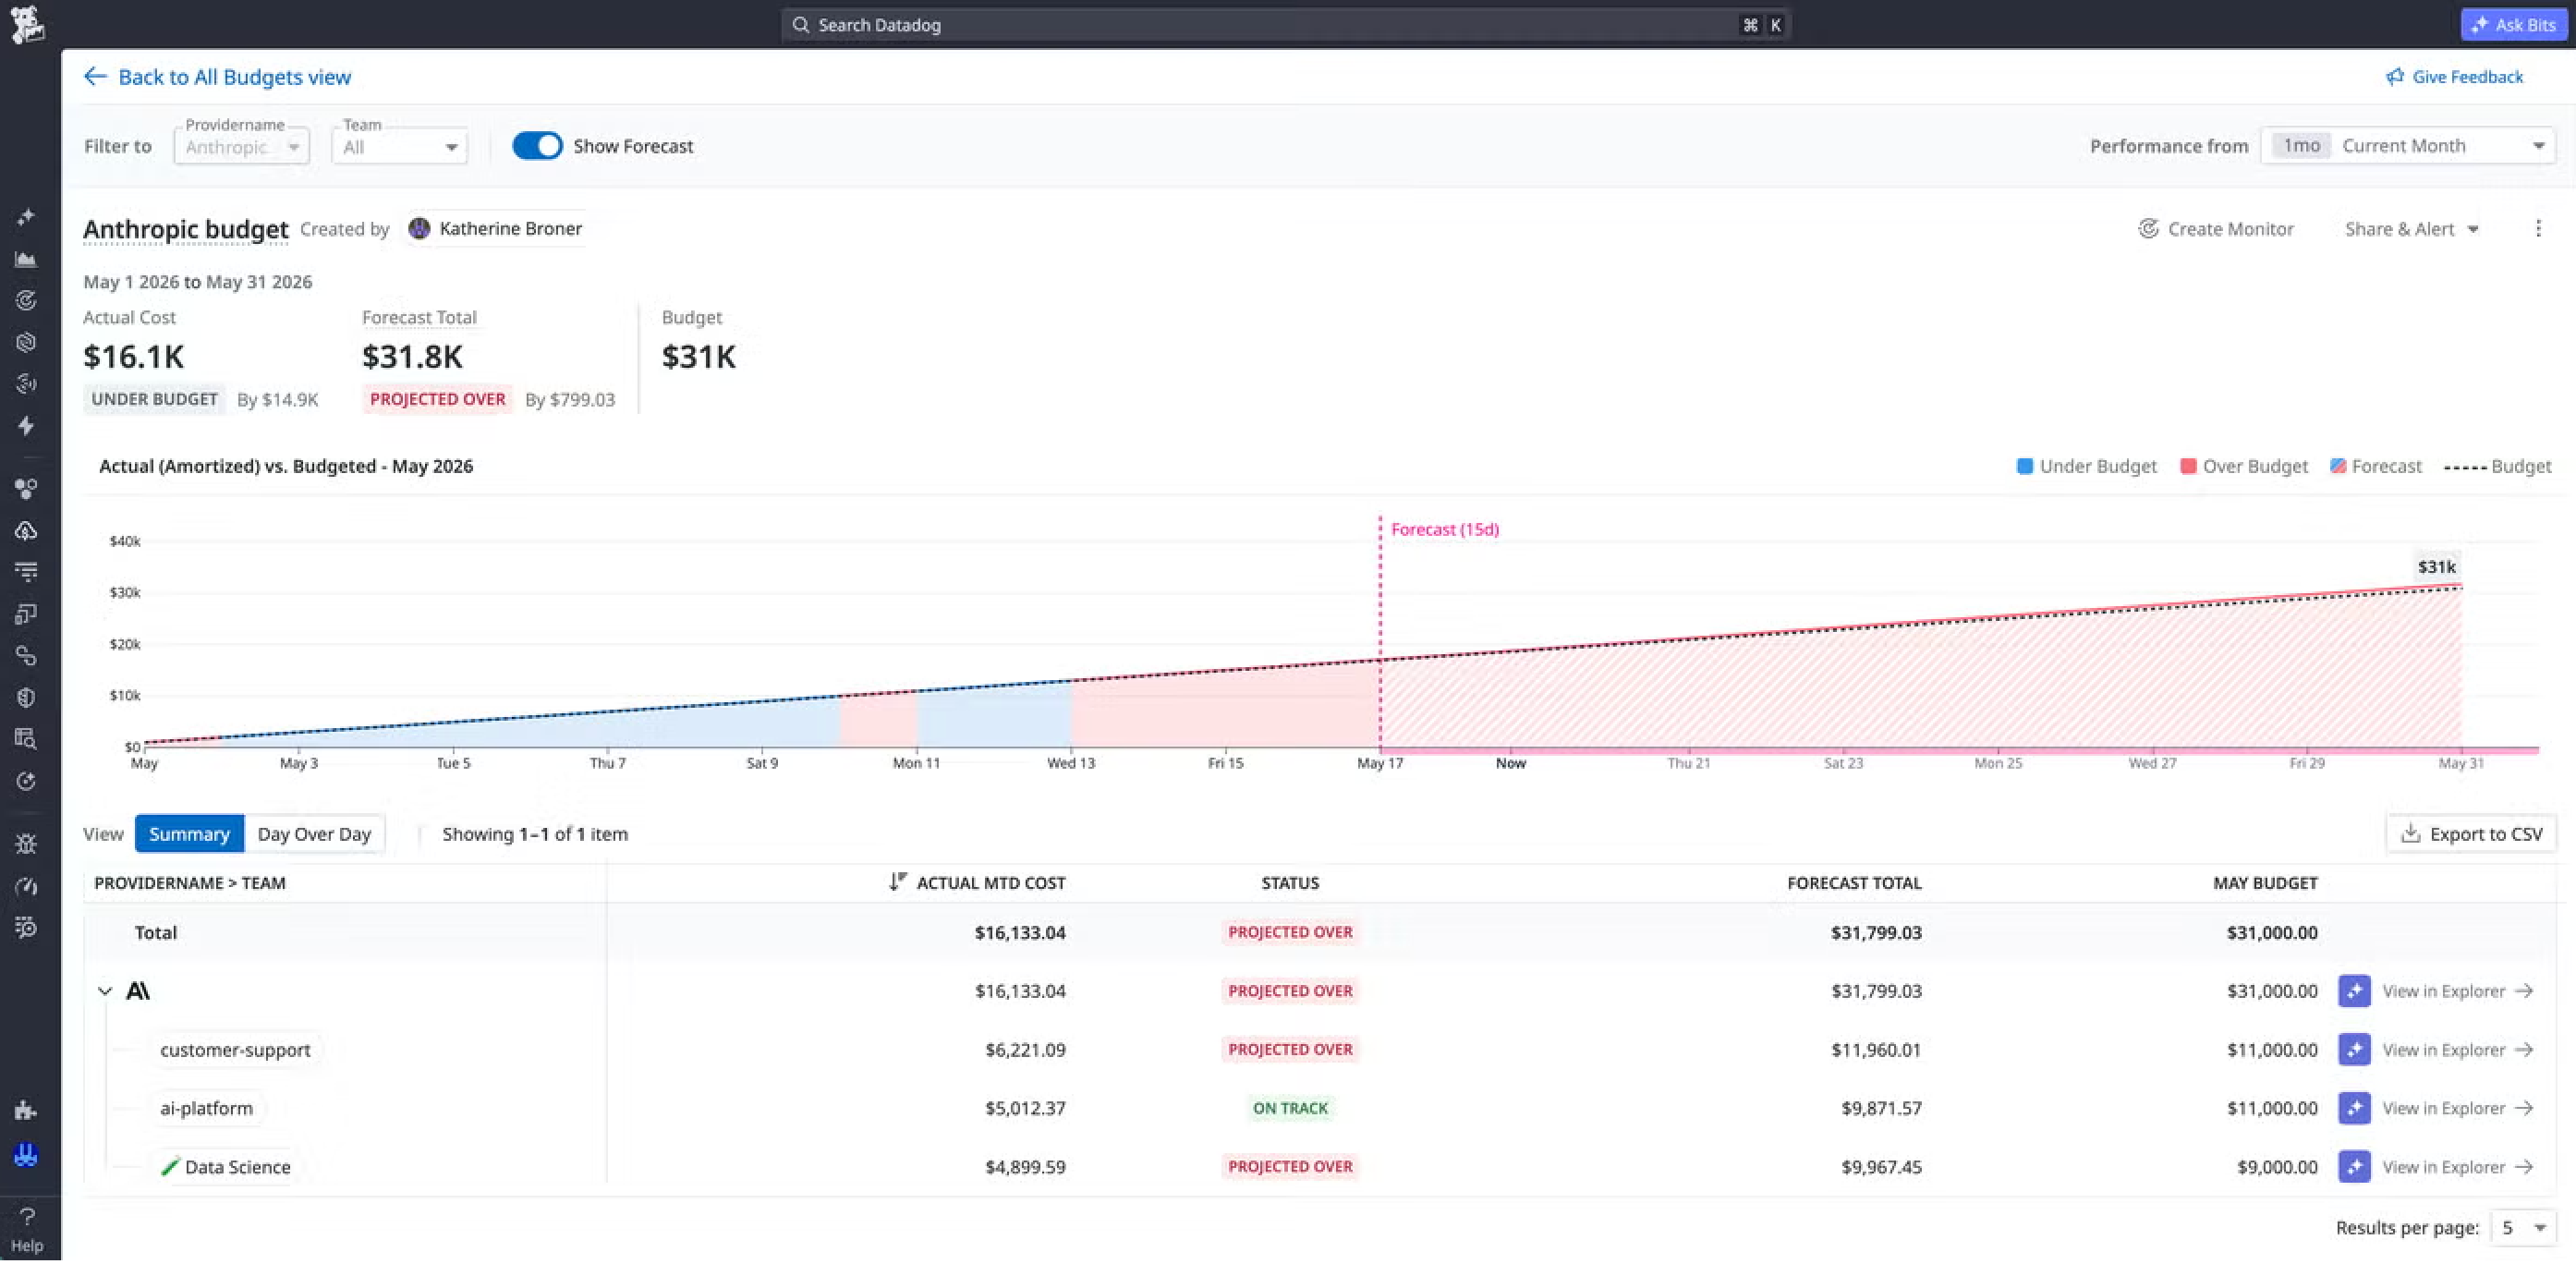Open the lightning bolt sidebar icon
This screenshot has width=2576, height=1264.
[26, 426]
